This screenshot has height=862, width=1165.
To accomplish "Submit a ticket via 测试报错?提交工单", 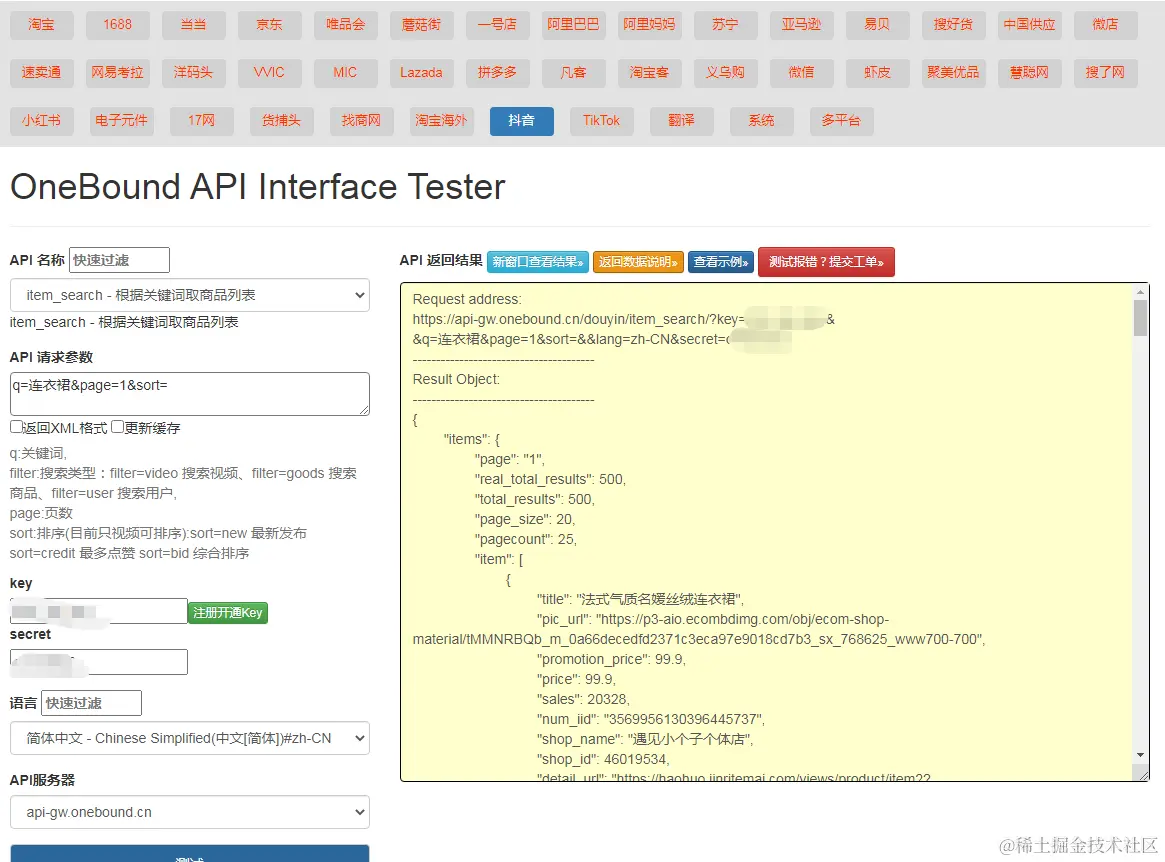I will tap(826, 262).
